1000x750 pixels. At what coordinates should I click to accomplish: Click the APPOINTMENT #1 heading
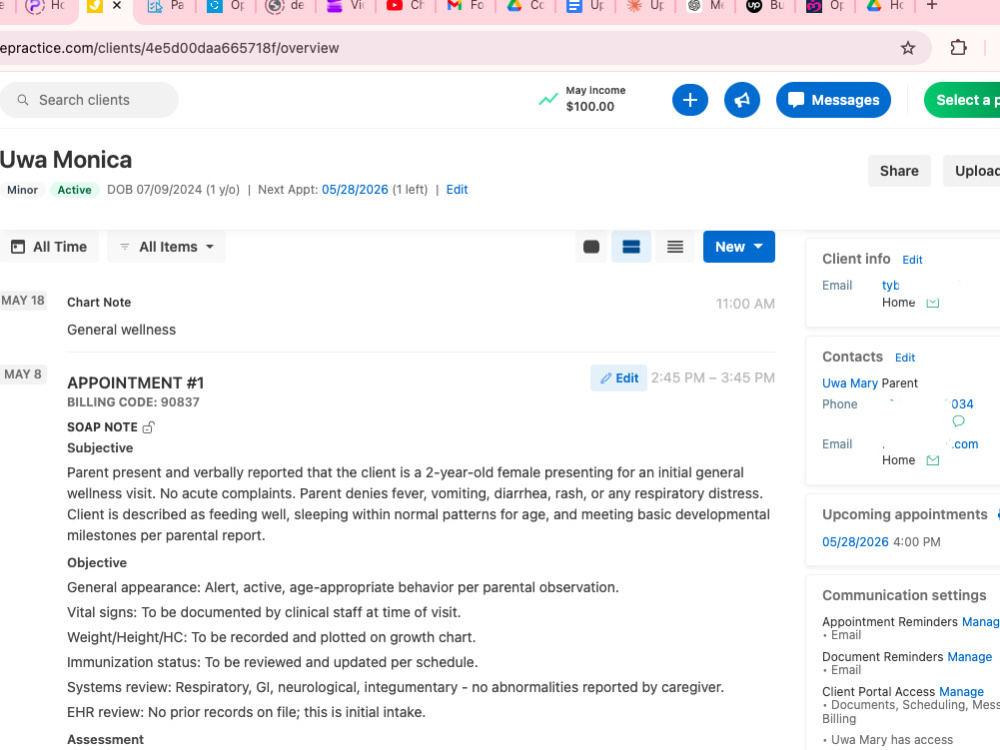[x=135, y=383]
